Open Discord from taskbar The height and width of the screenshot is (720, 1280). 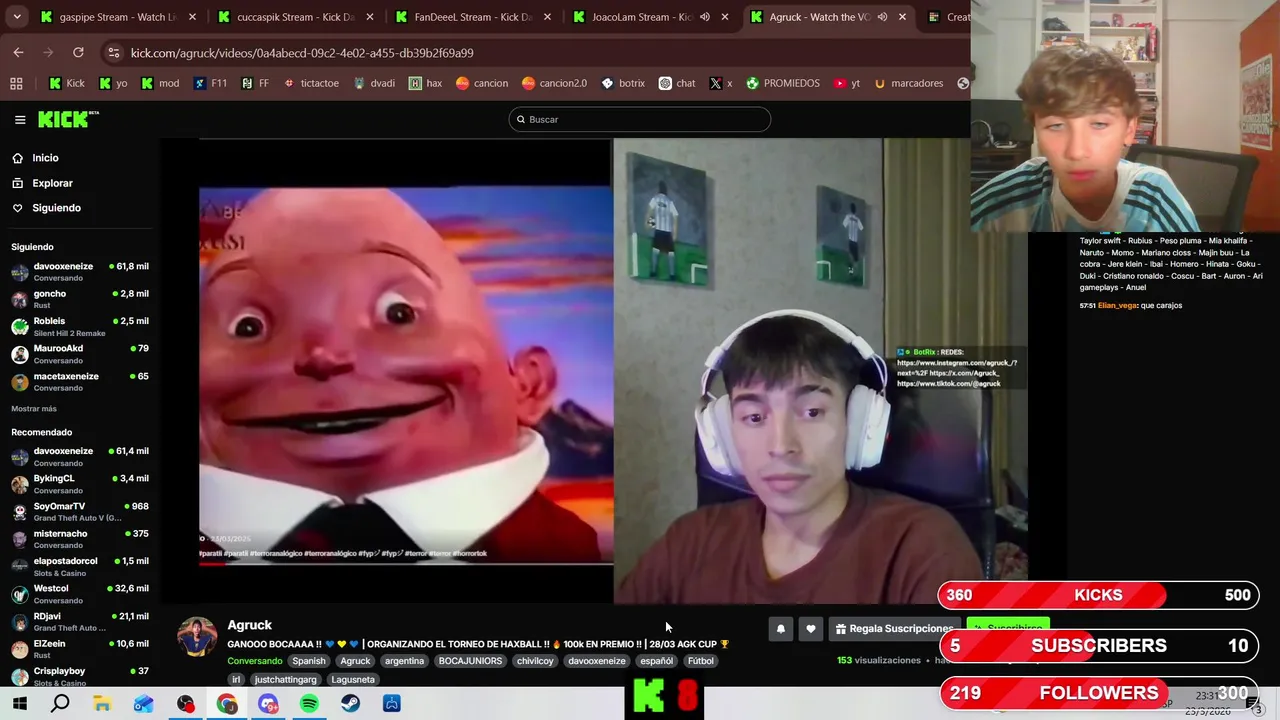pos(268,704)
